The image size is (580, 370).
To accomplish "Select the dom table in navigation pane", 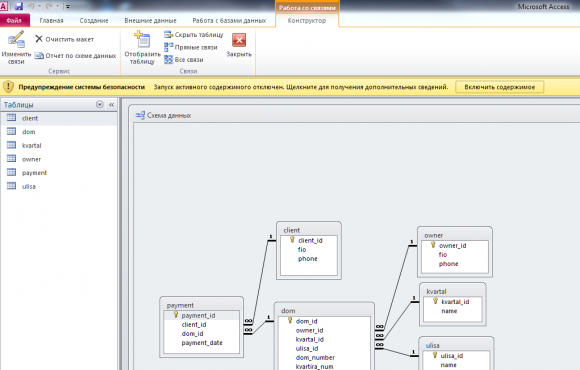I will coord(58,132).
